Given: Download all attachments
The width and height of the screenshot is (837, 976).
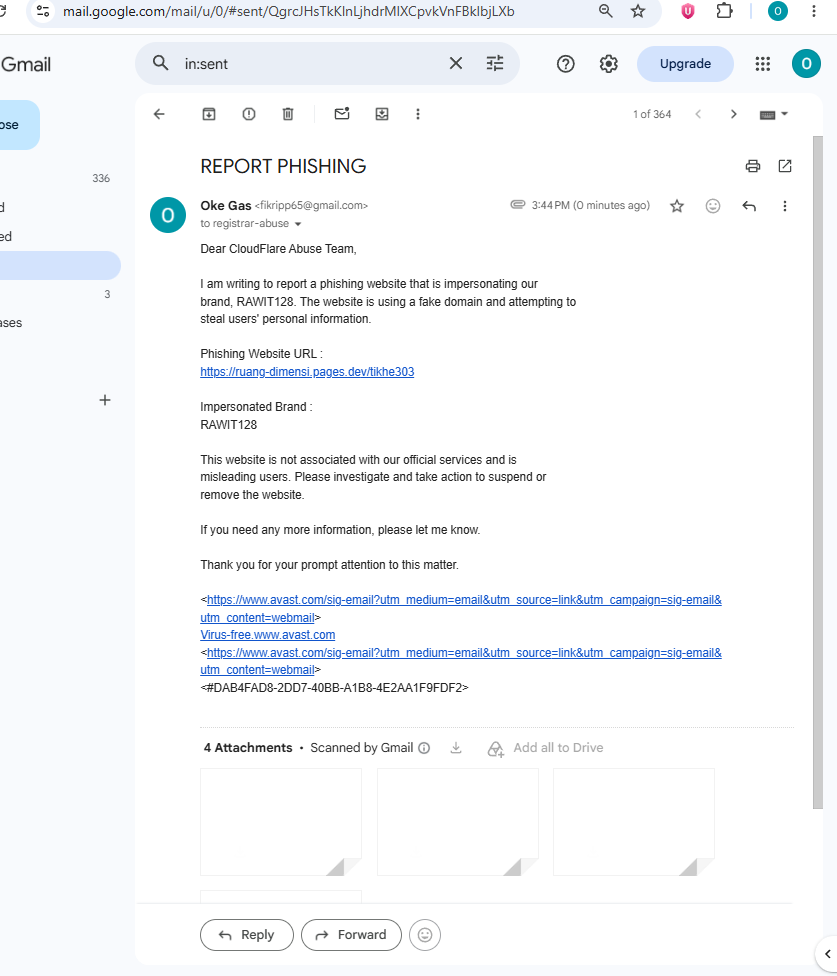Looking at the screenshot, I should [x=456, y=748].
